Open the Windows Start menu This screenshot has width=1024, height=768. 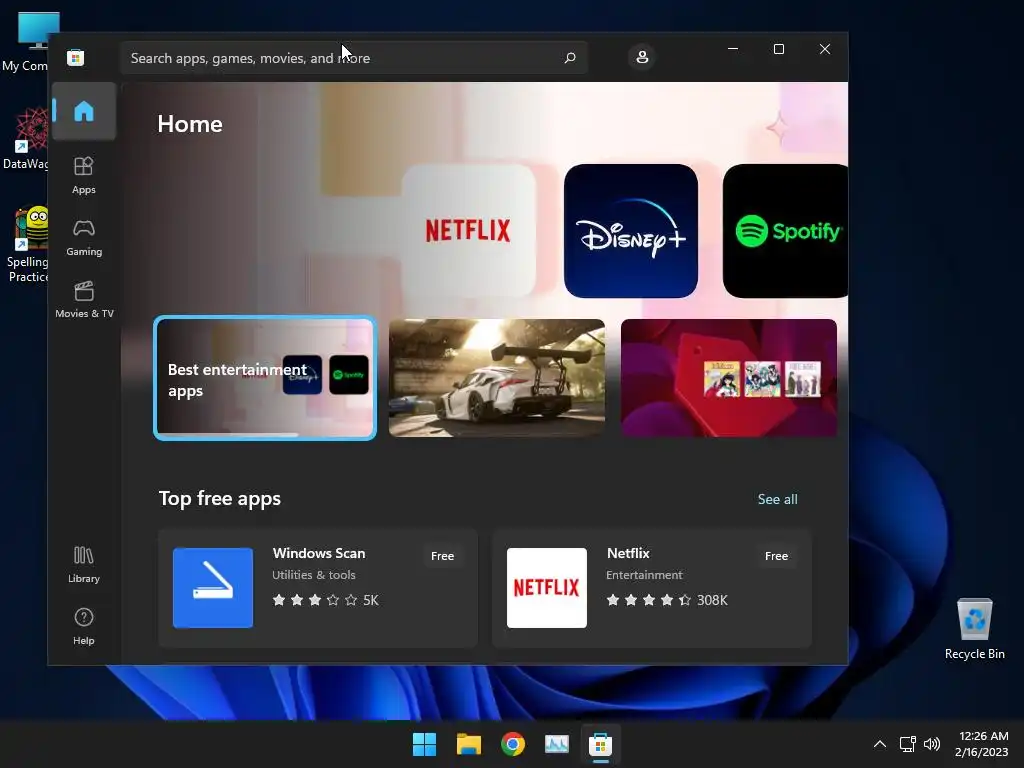(424, 744)
